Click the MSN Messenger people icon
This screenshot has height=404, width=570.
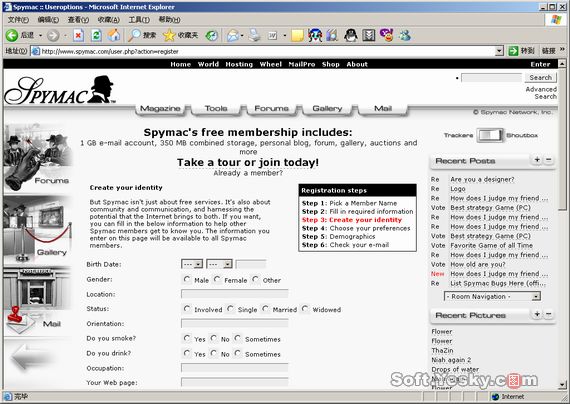pos(405,35)
